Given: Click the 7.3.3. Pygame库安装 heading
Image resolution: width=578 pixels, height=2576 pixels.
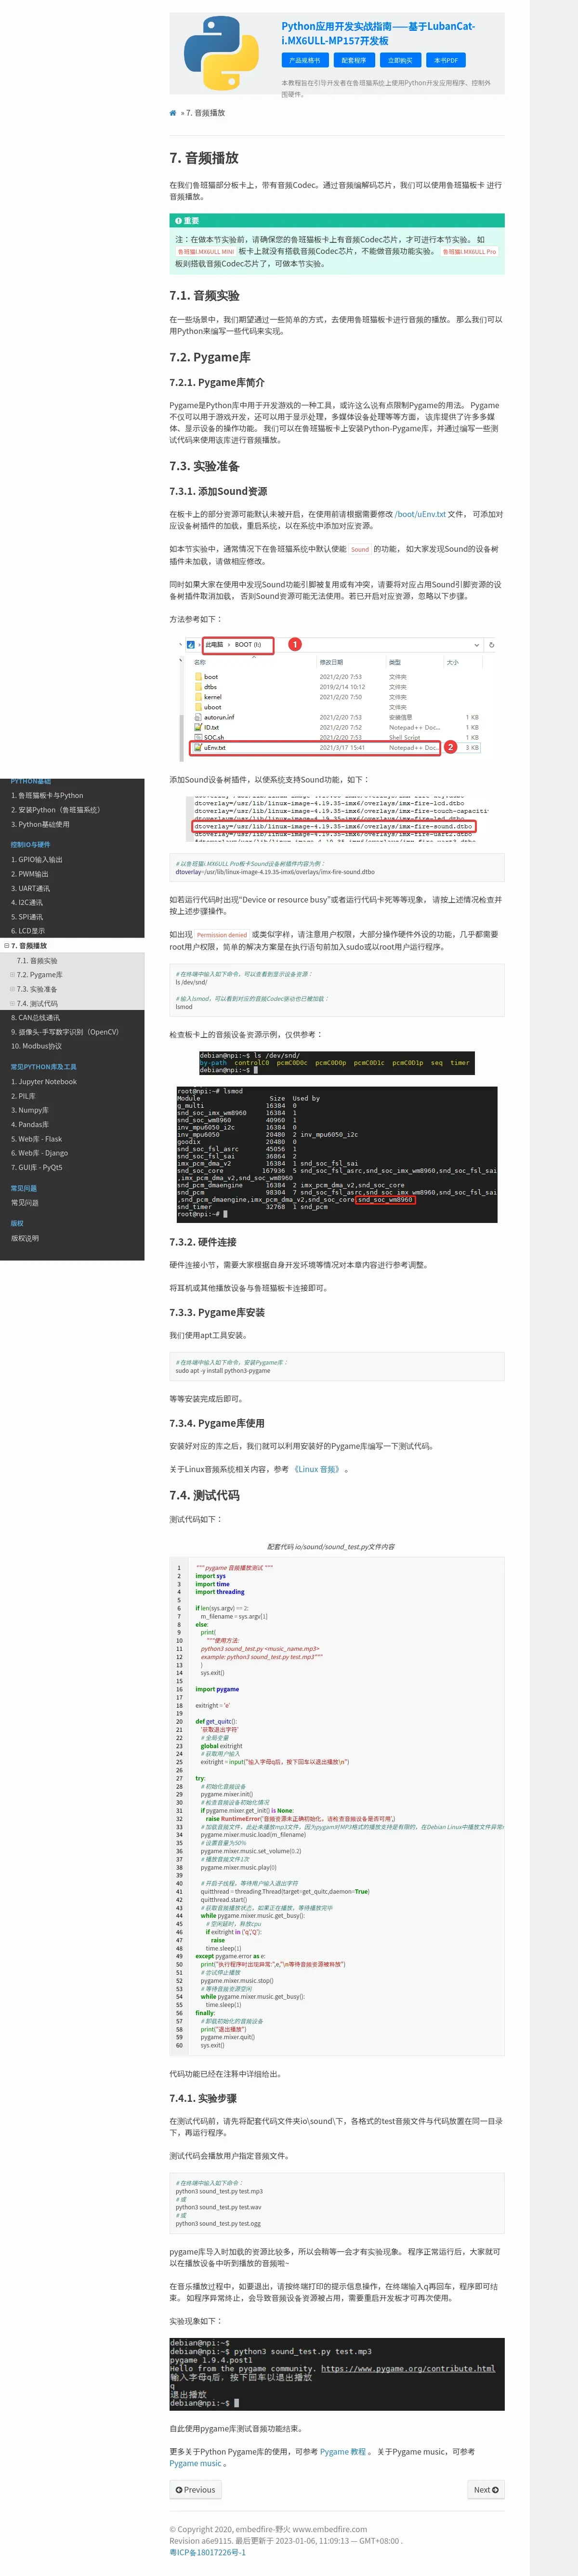Looking at the screenshot, I should [x=217, y=1312].
